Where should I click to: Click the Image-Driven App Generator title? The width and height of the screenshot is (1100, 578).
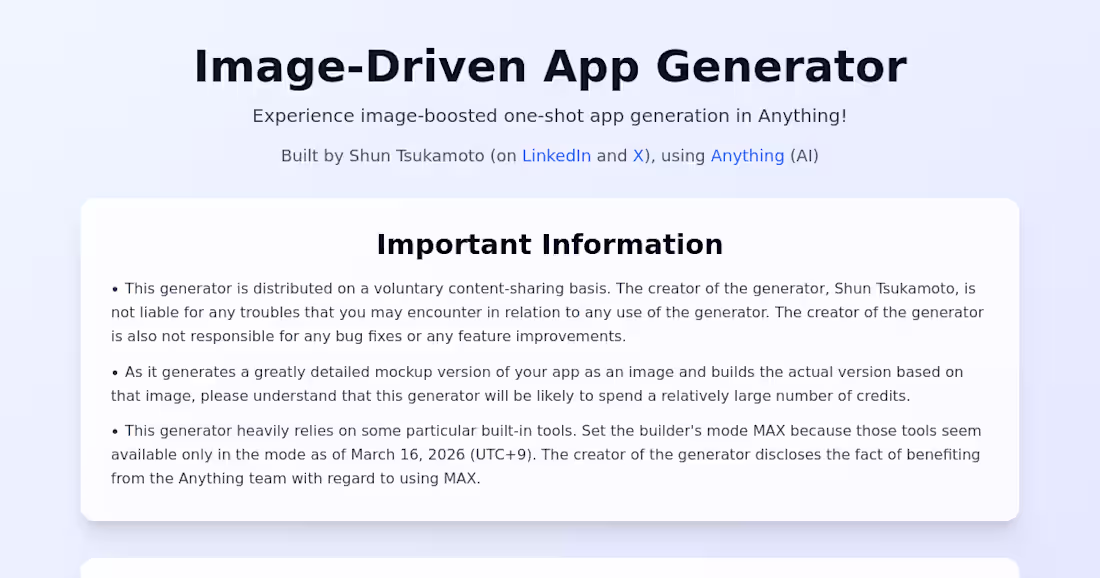550,67
